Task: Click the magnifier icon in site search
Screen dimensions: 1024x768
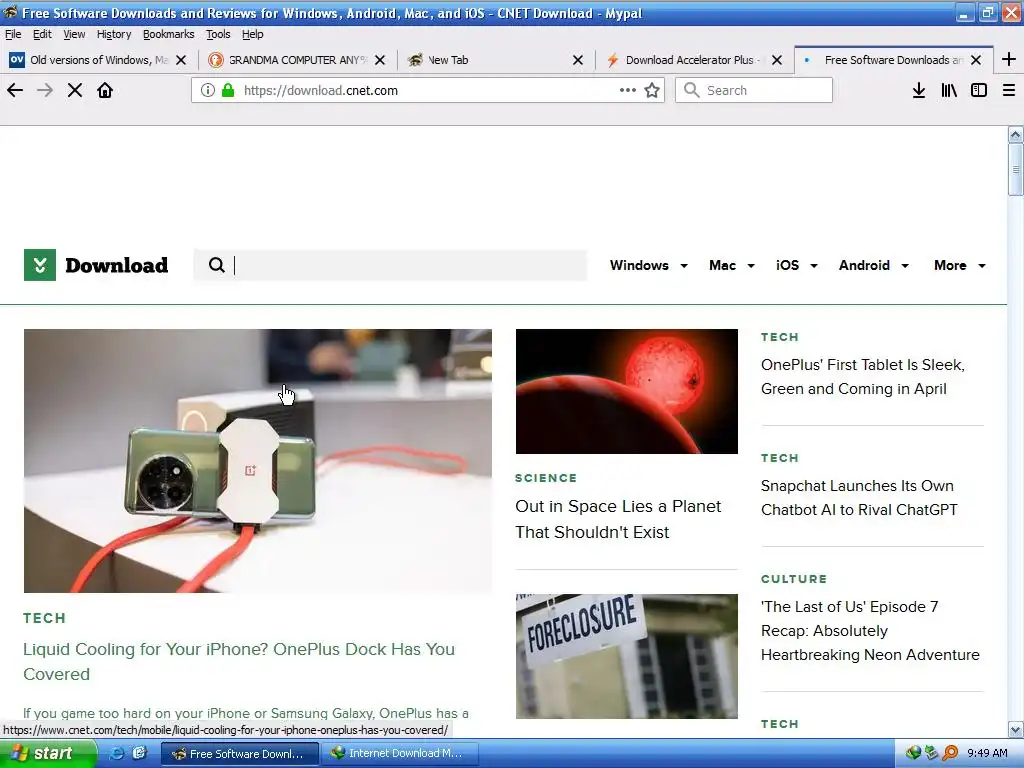Action: tap(217, 265)
